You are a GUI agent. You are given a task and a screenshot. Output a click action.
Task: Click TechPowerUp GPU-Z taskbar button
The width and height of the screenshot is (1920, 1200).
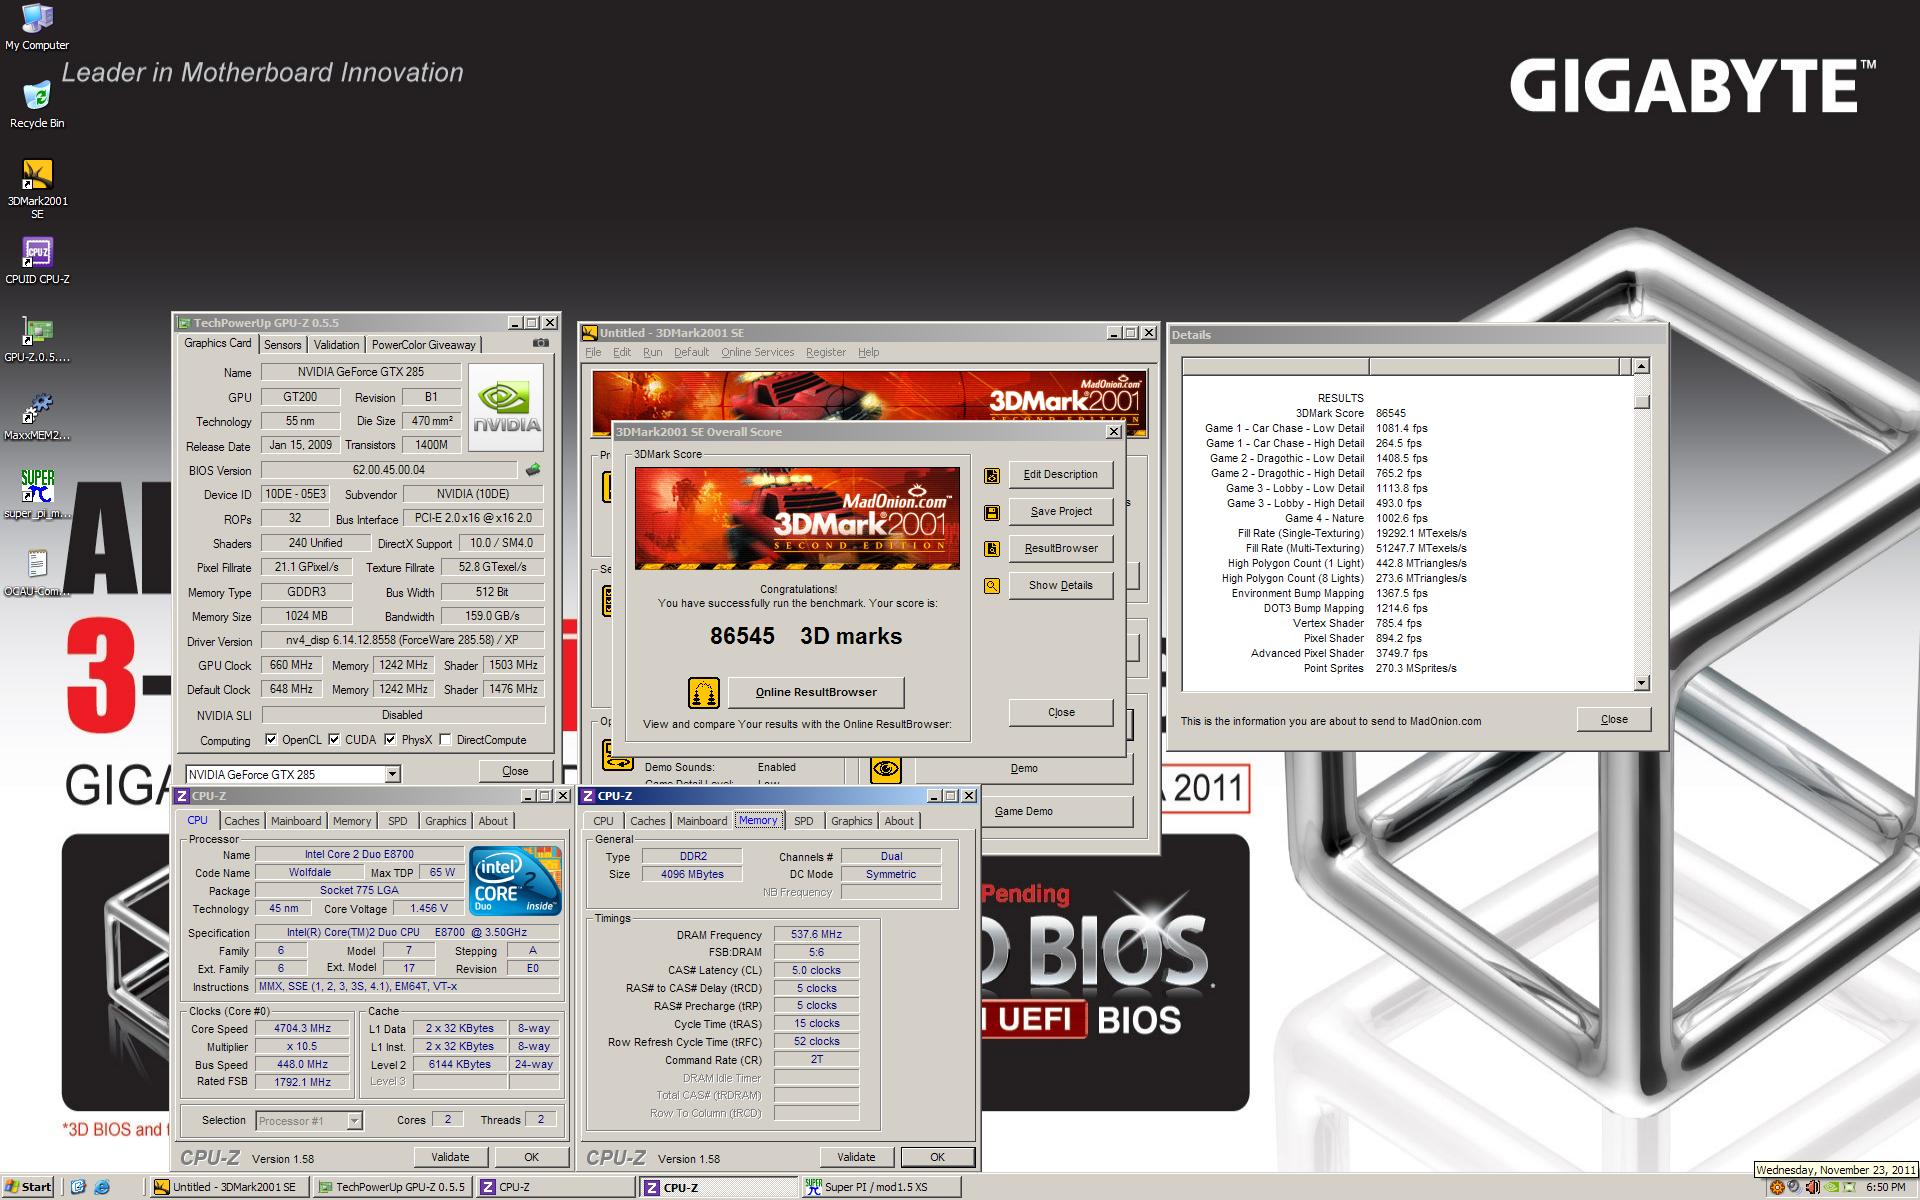tap(392, 1187)
